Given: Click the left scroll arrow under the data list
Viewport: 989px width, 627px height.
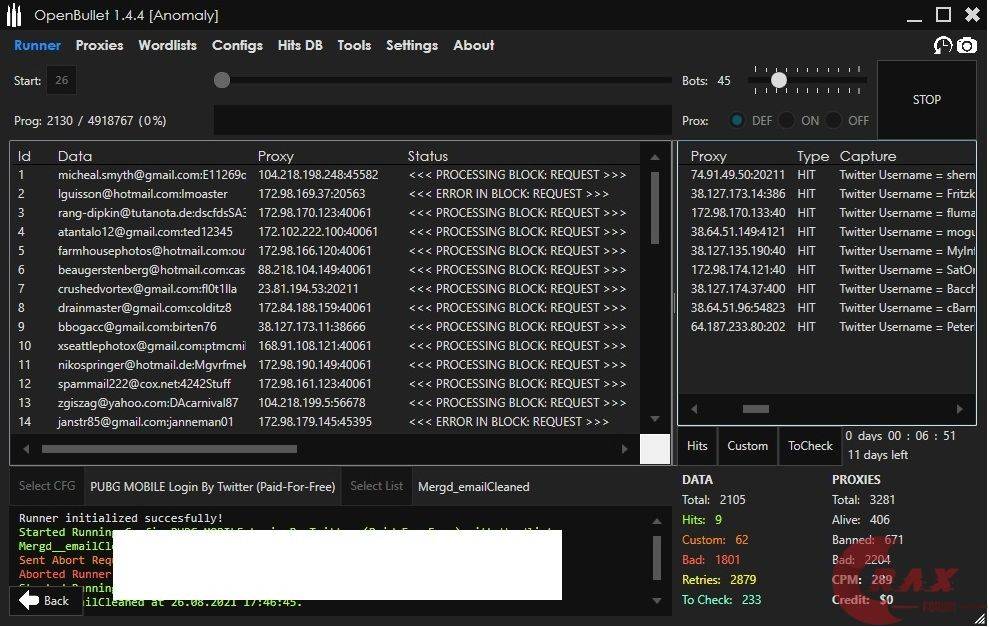Looking at the screenshot, I should tap(25, 449).
